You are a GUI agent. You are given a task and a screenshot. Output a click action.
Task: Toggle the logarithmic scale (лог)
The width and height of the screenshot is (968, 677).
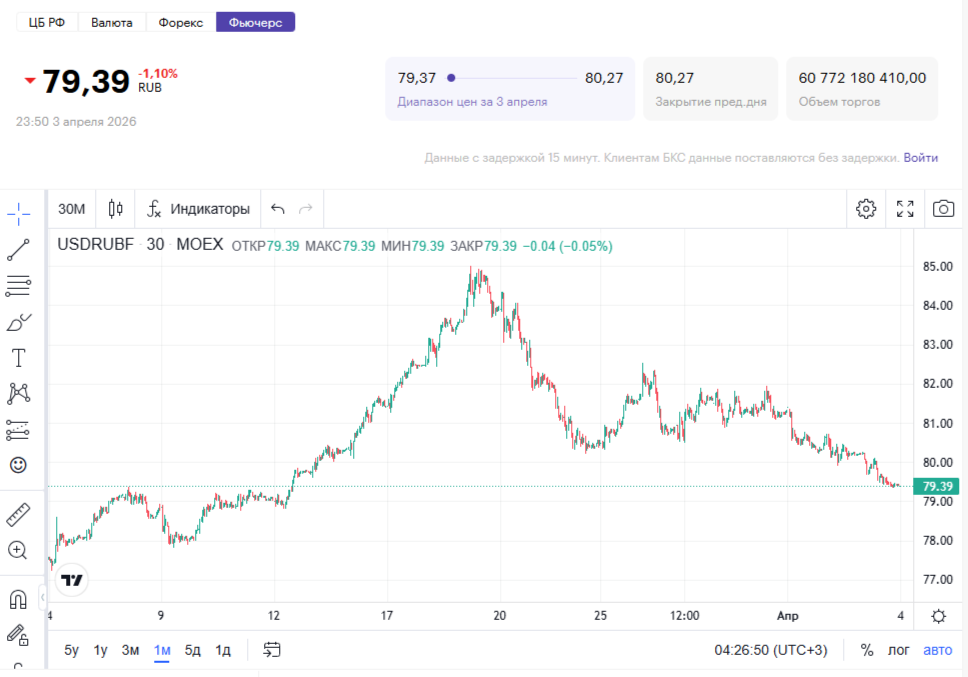tap(899, 650)
